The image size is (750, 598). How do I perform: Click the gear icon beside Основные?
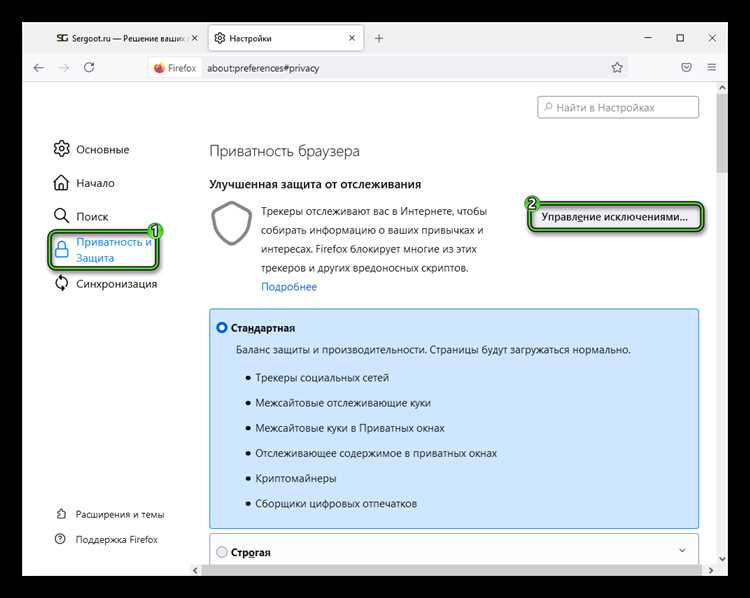(x=61, y=149)
